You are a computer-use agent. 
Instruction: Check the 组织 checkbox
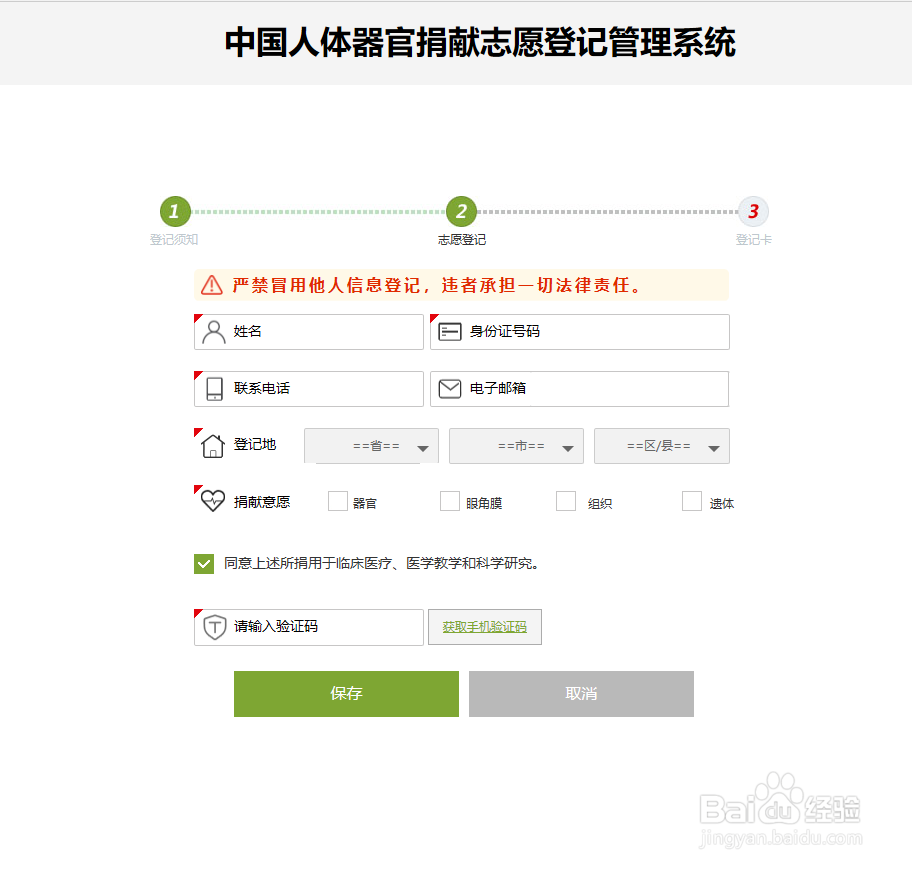566,501
